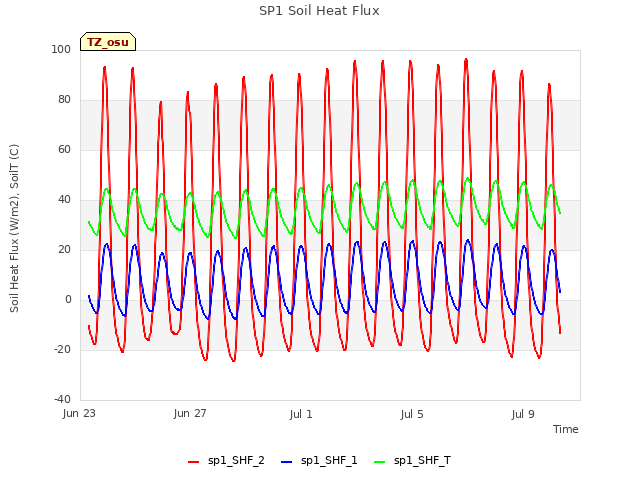This screenshot has height=480, width=640.
Task: Click the Jul 1 x-axis tick label
Action: pyautogui.click(x=301, y=414)
